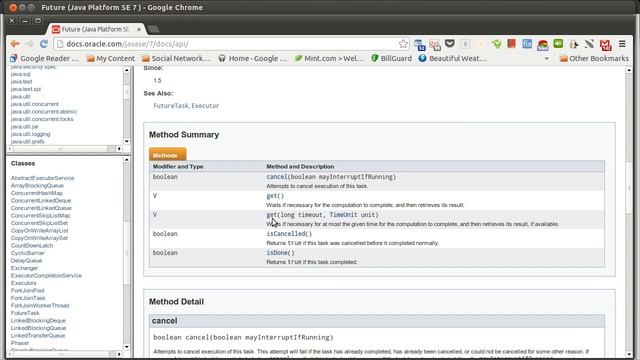
Task: Open the FutureTask class in Classes list
Action: pyautogui.click(x=25, y=313)
